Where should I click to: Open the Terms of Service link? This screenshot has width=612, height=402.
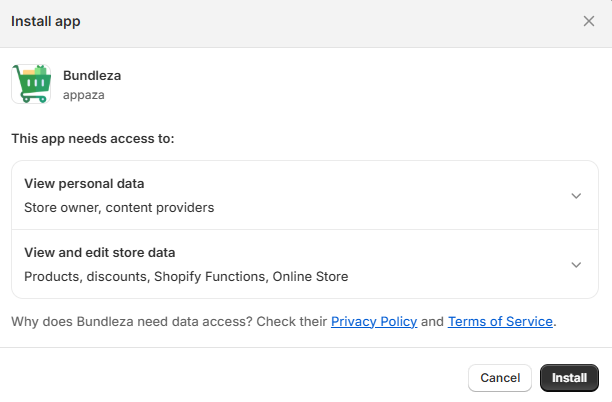500,321
